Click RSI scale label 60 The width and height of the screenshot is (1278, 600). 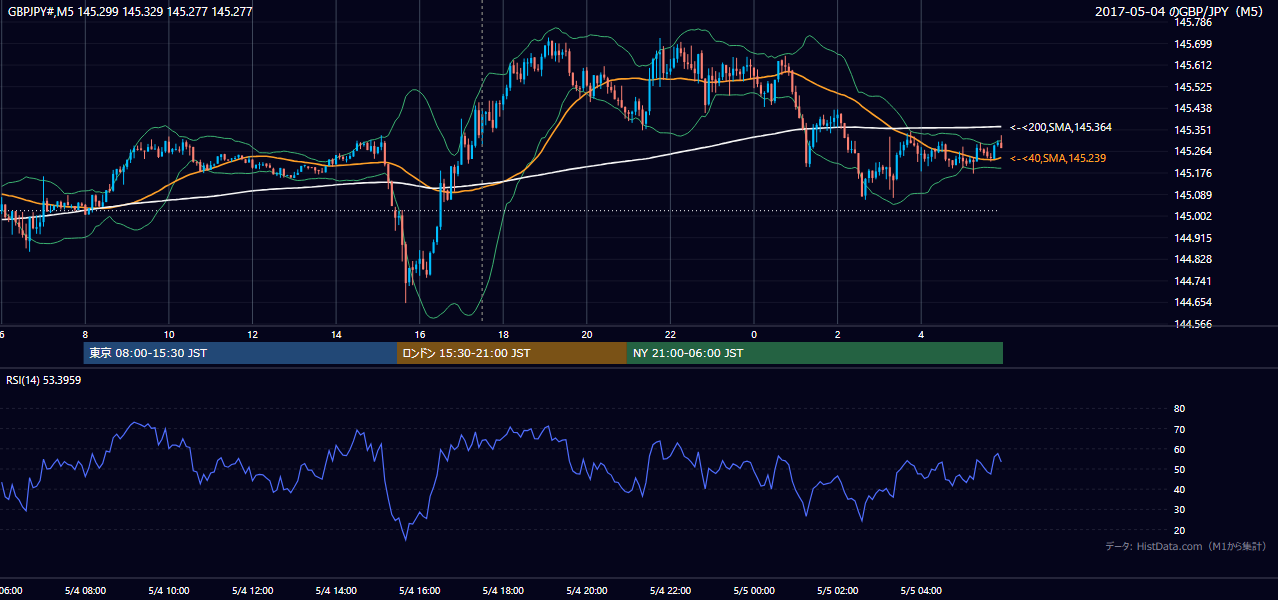(1179, 449)
